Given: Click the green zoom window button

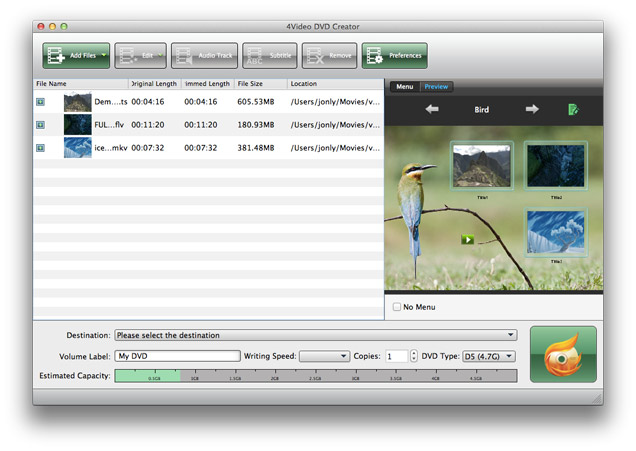Looking at the screenshot, I should [x=64, y=26].
